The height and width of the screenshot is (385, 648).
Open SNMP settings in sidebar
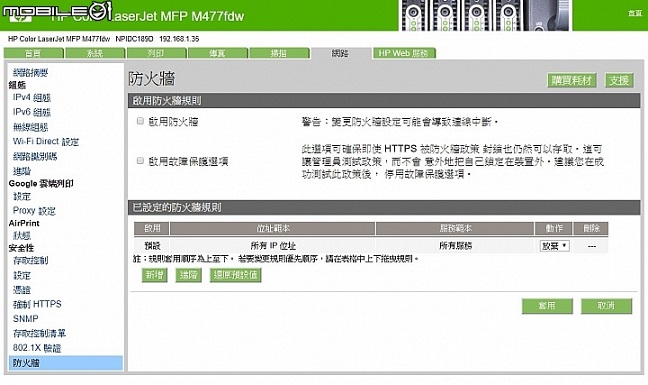(x=26, y=319)
